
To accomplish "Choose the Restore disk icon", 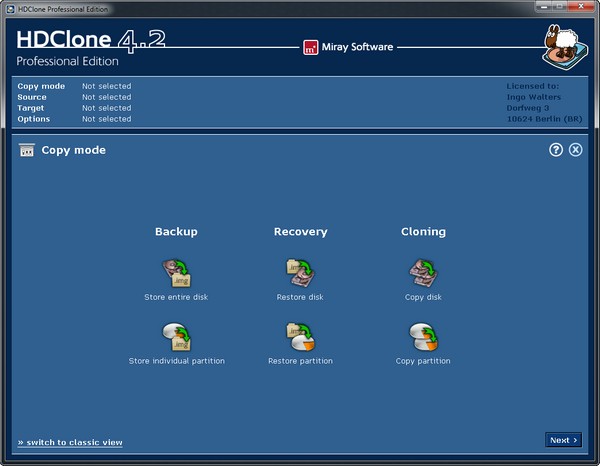I will pyautogui.click(x=300, y=272).
